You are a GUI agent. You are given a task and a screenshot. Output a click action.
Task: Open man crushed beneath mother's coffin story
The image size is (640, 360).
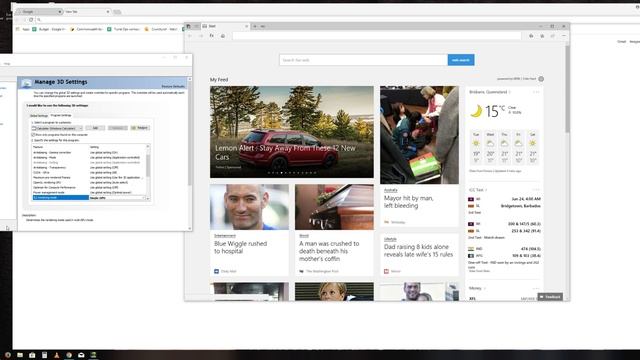pos(334,230)
